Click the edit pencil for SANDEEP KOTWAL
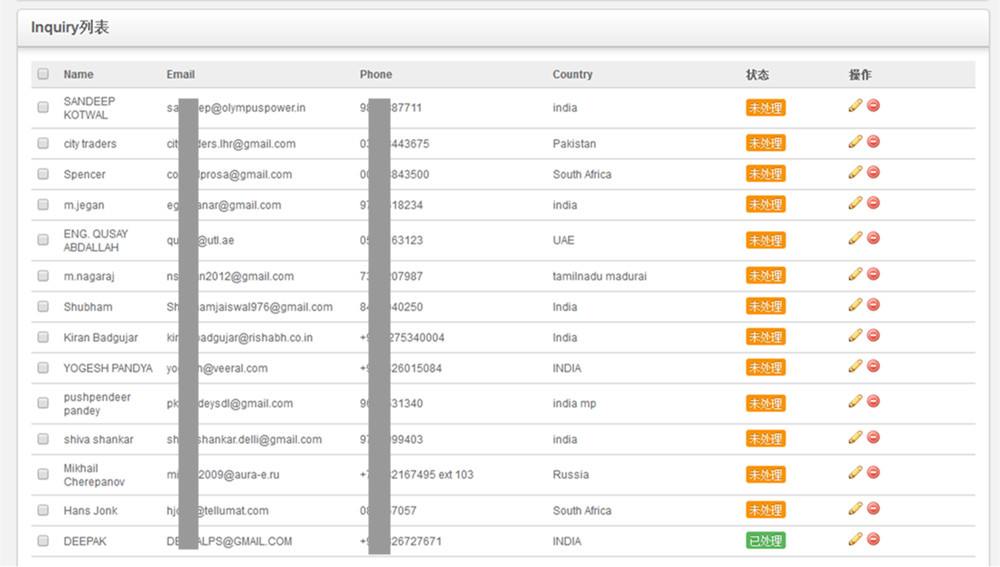The image size is (1000, 567). point(855,105)
